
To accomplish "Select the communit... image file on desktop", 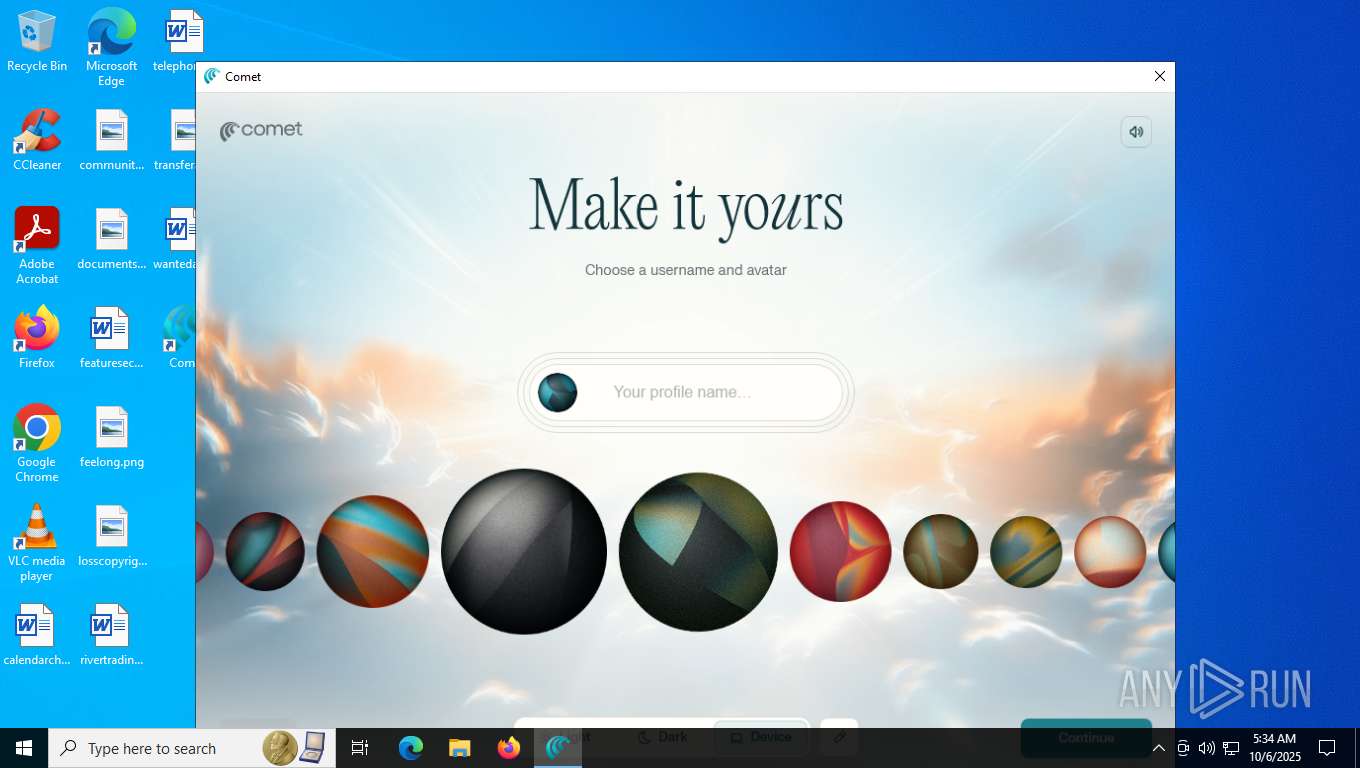I will (x=112, y=140).
